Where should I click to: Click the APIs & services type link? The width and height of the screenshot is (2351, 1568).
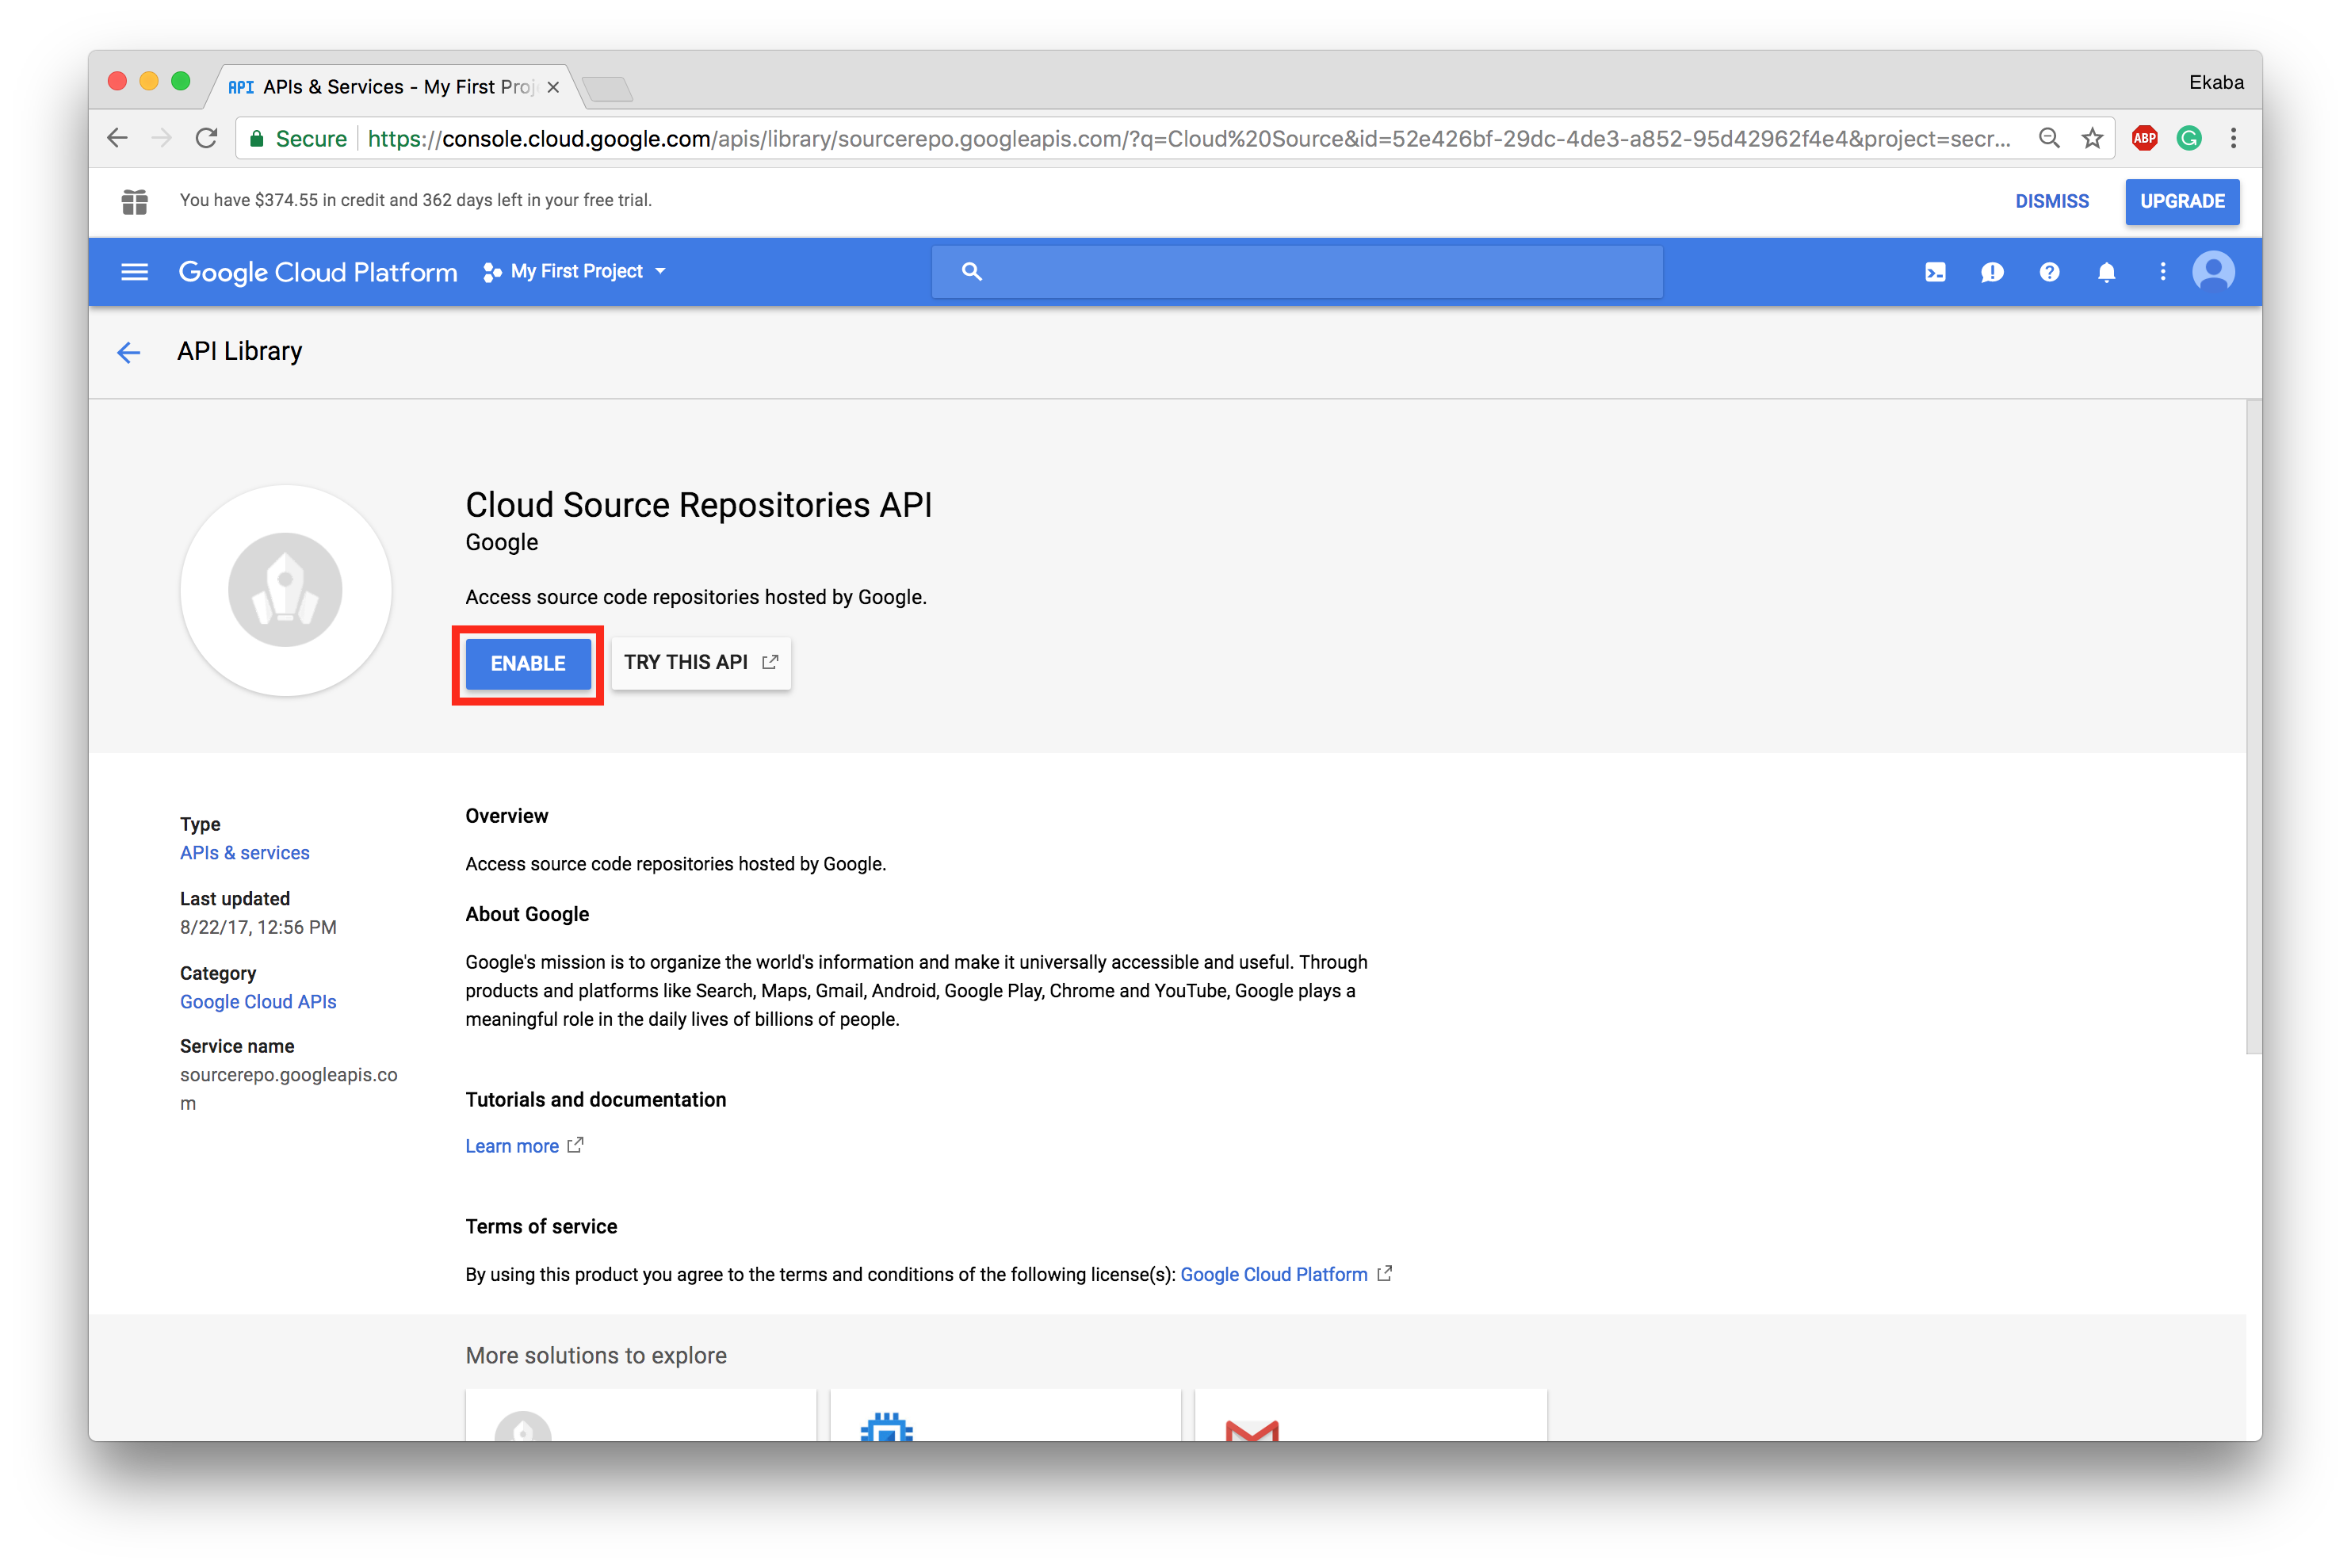(x=243, y=852)
